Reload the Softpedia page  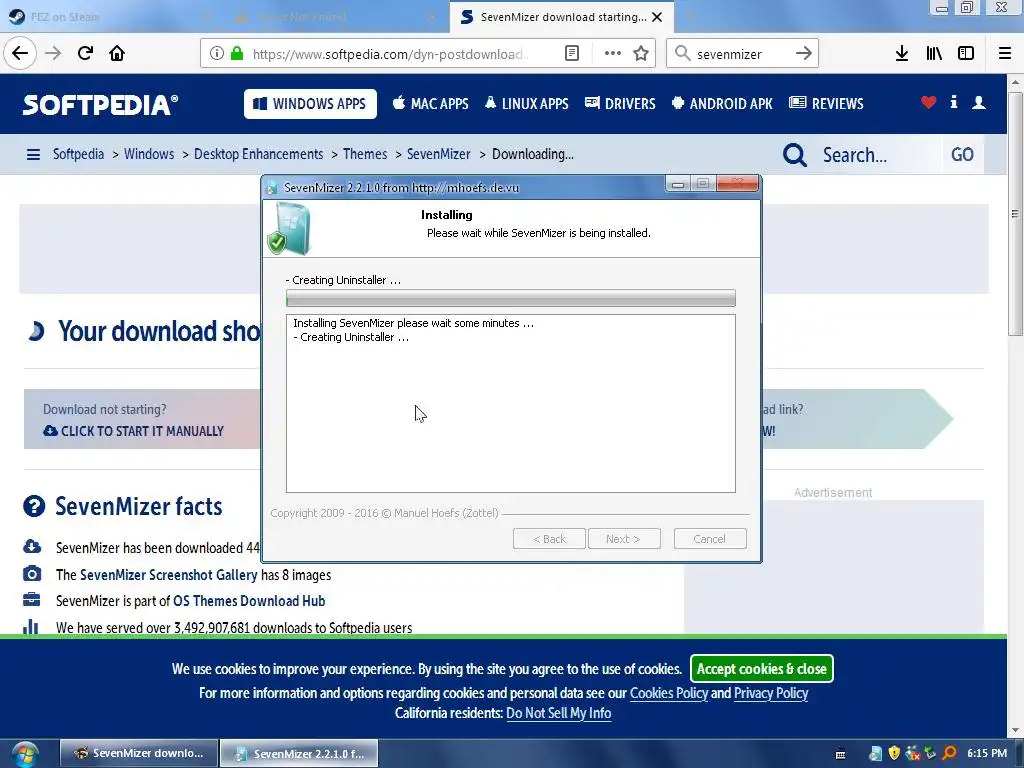tap(85, 53)
